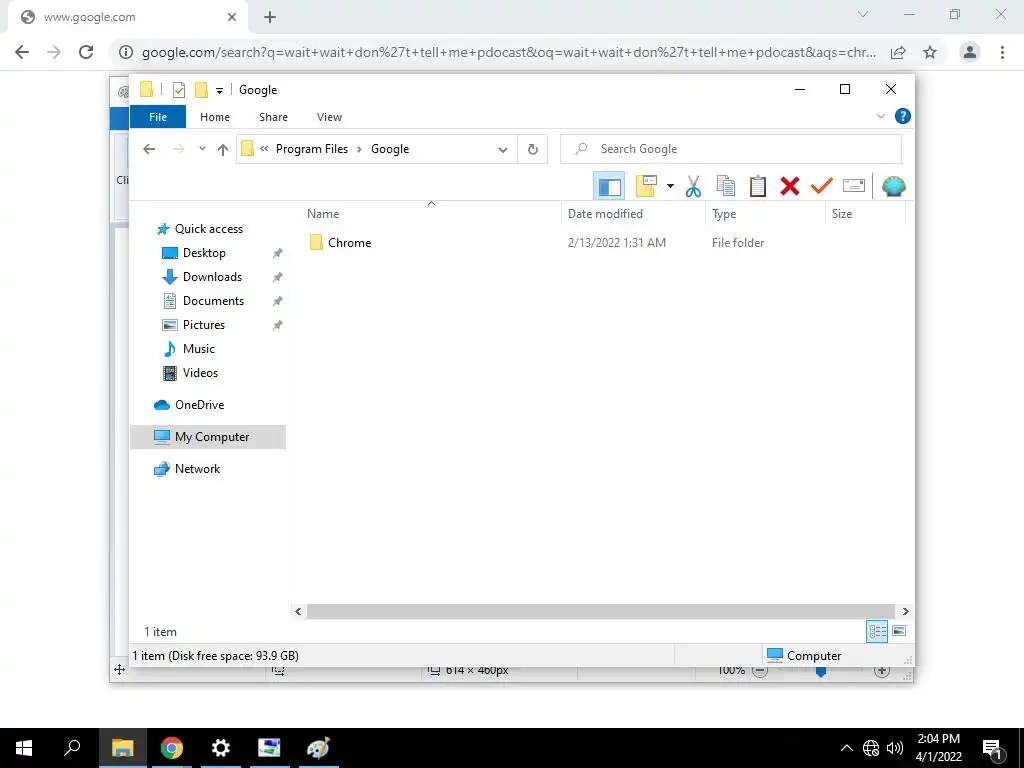Click Program Files in the address path
The image size is (1024, 768).
click(x=312, y=149)
